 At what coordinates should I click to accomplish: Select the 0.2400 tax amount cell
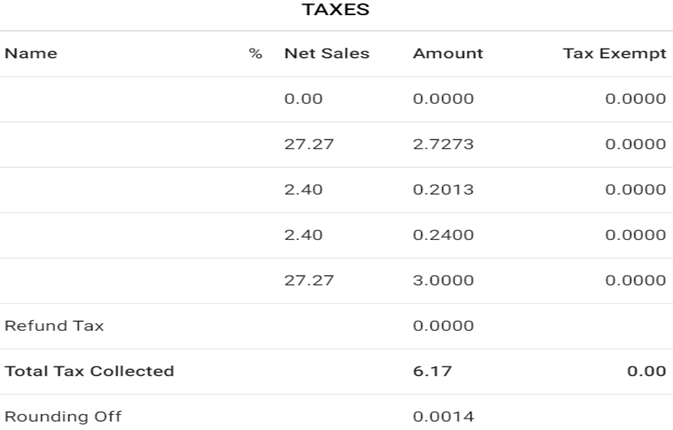tap(443, 235)
